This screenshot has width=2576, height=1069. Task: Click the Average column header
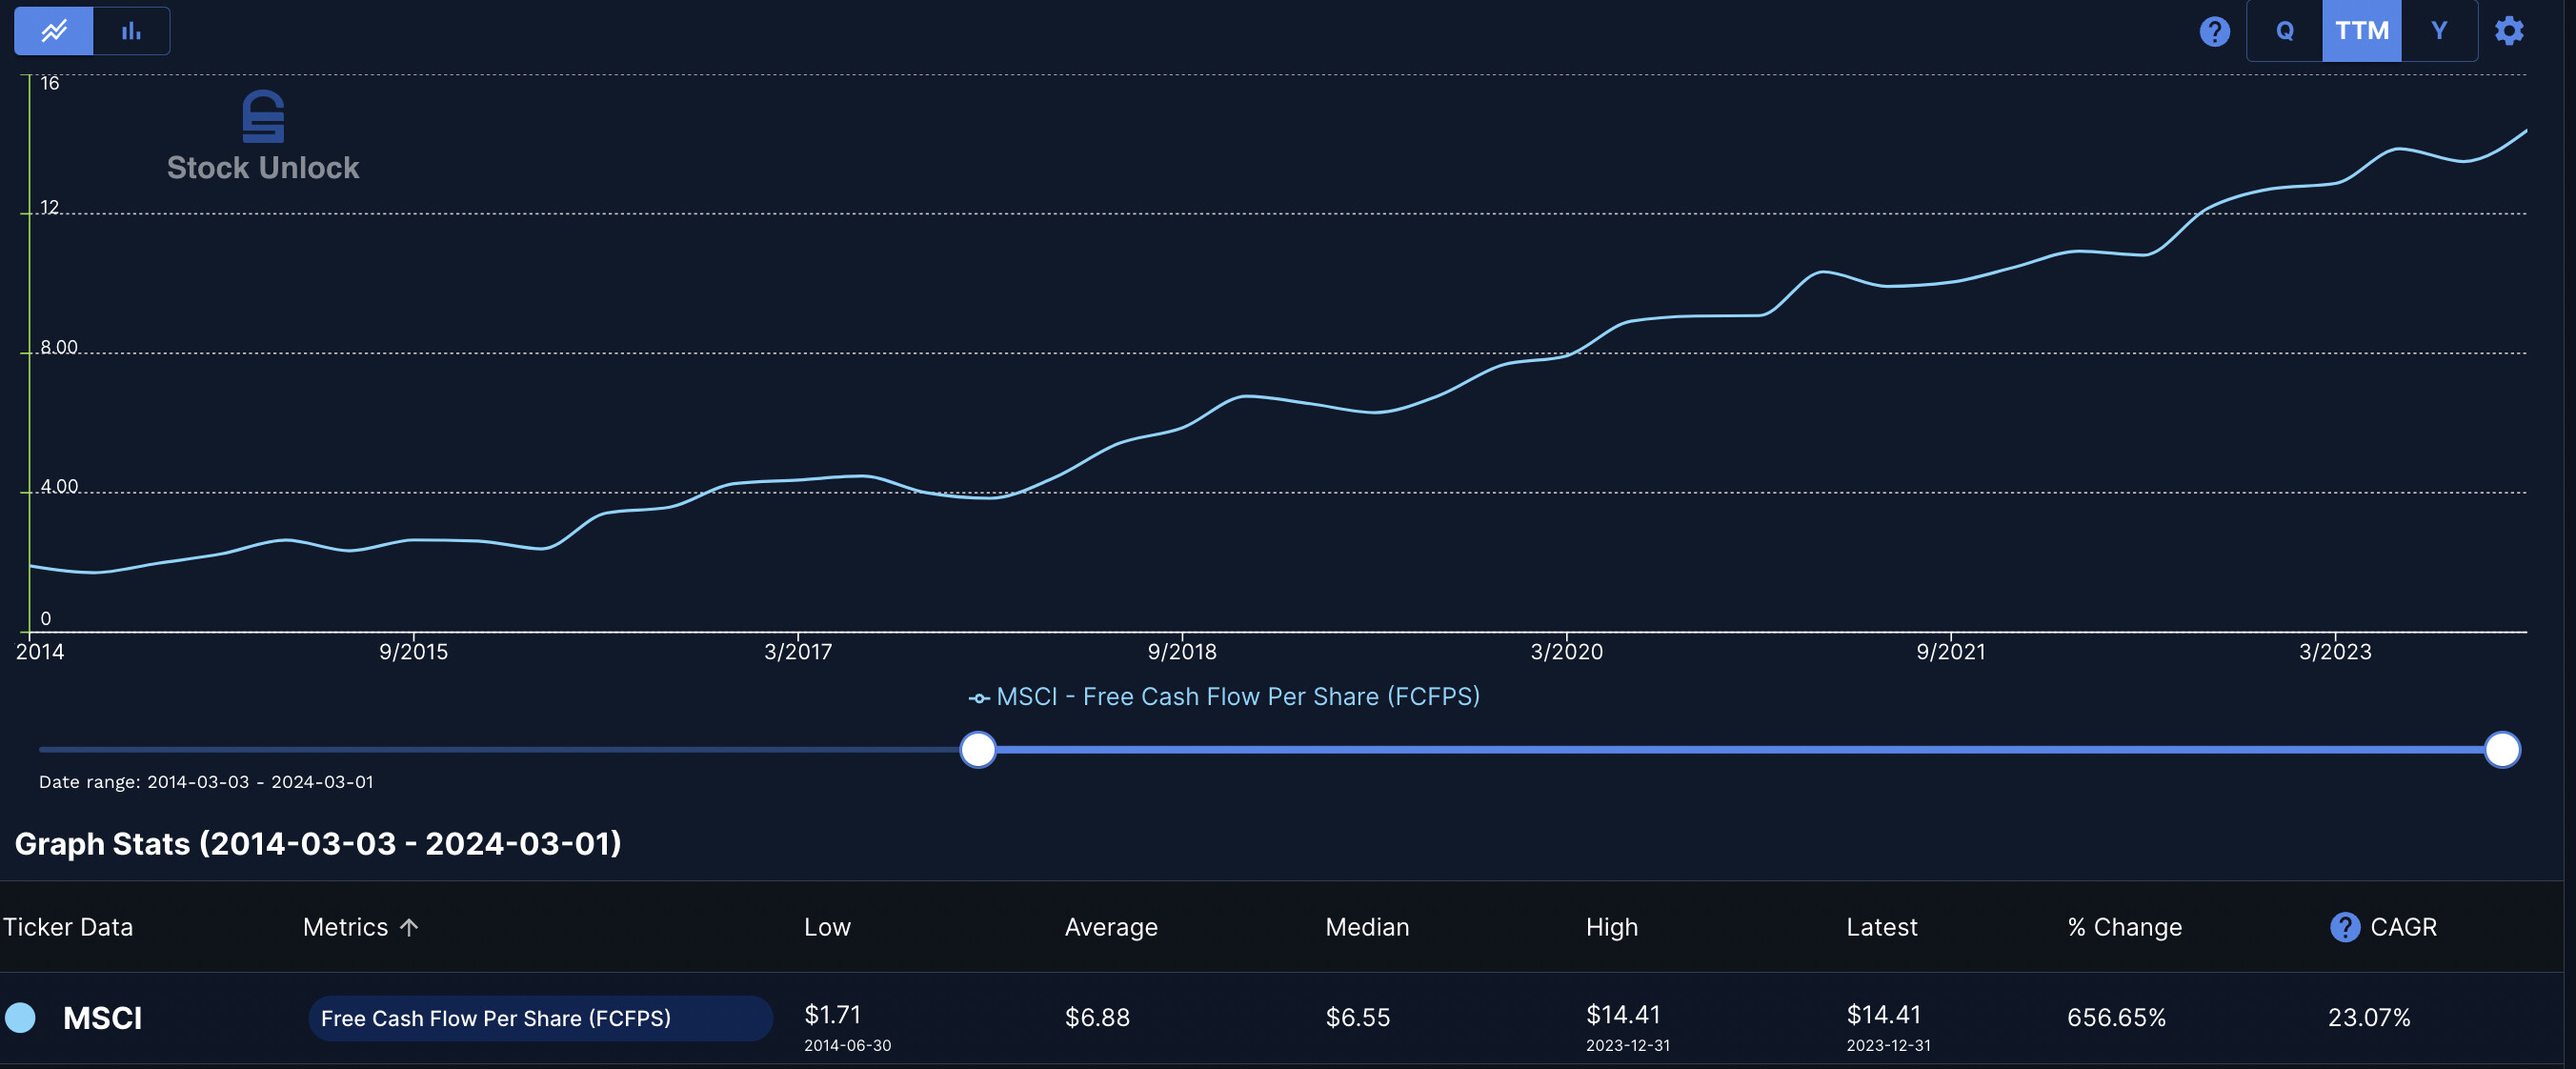point(1110,927)
